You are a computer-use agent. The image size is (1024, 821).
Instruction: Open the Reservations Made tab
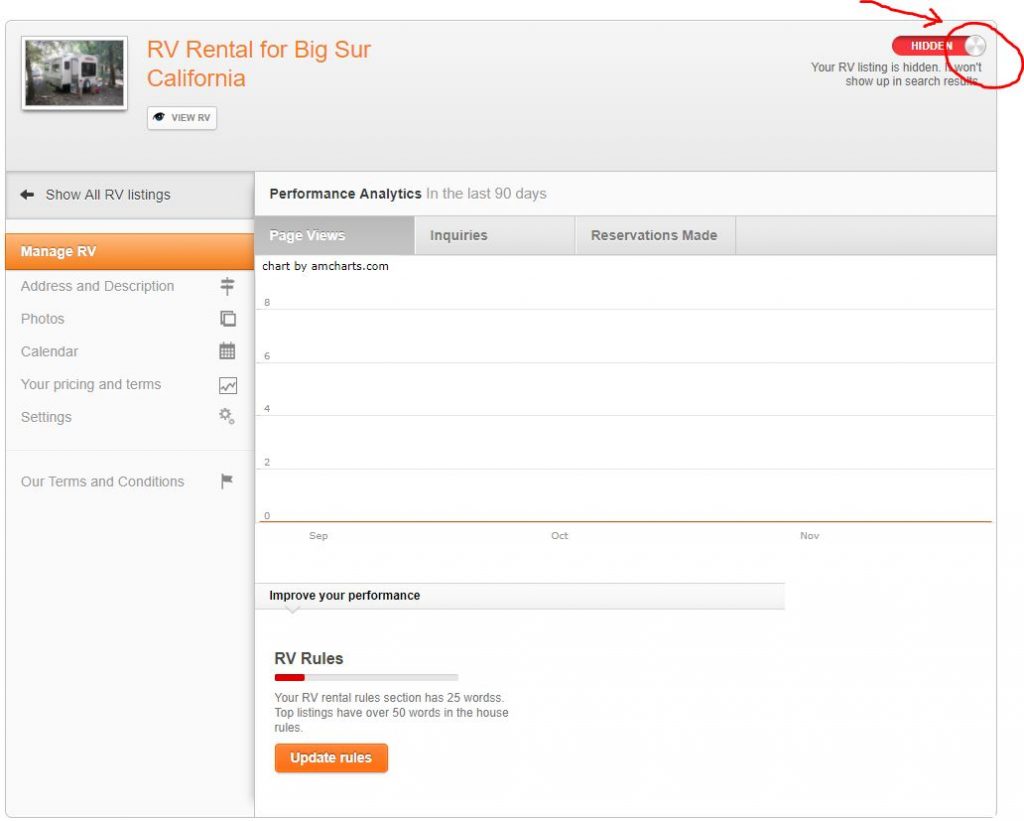[654, 236]
